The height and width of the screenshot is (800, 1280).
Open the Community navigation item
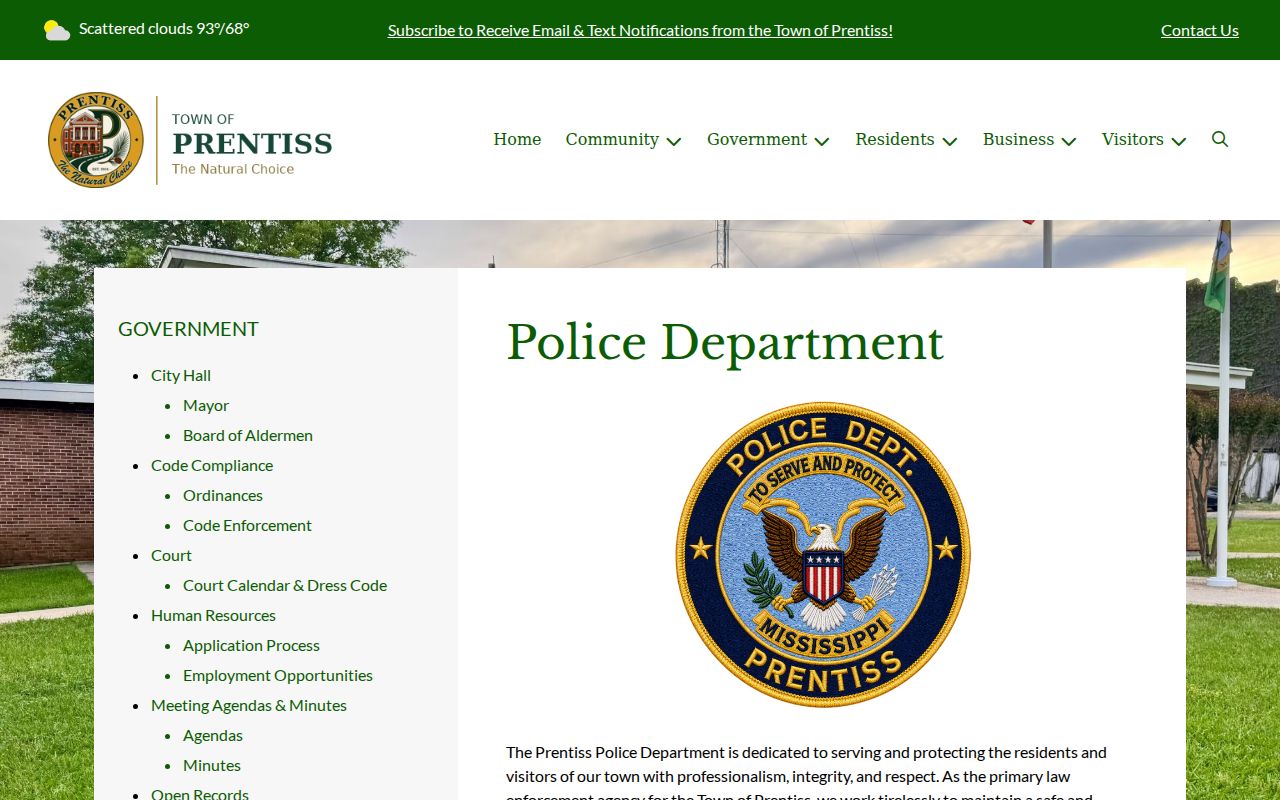click(612, 139)
